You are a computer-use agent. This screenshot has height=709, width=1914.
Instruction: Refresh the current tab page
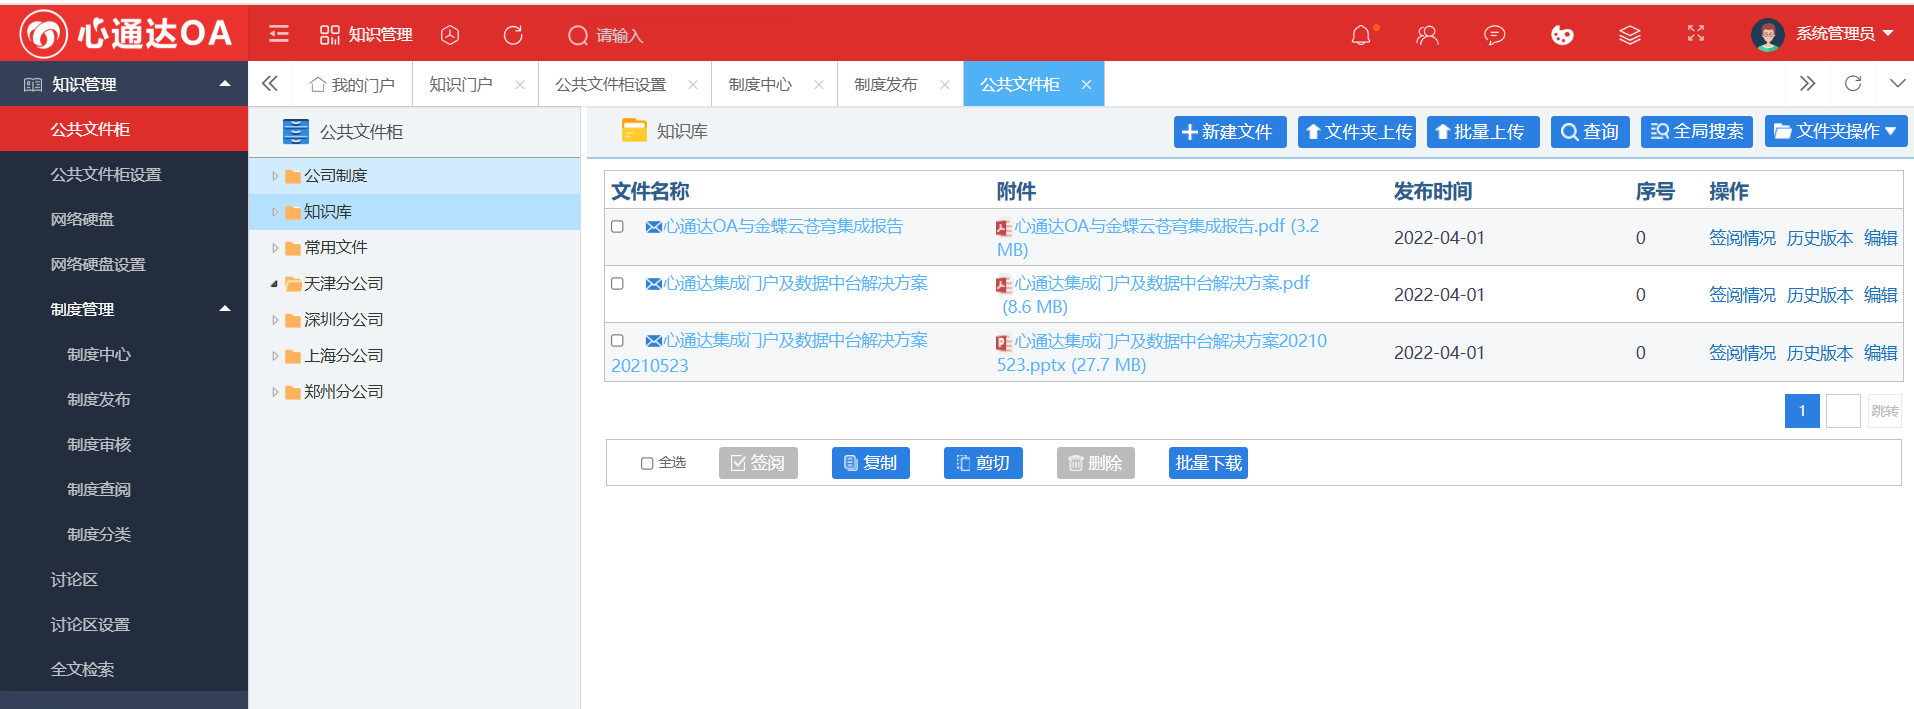tap(1853, 84)
